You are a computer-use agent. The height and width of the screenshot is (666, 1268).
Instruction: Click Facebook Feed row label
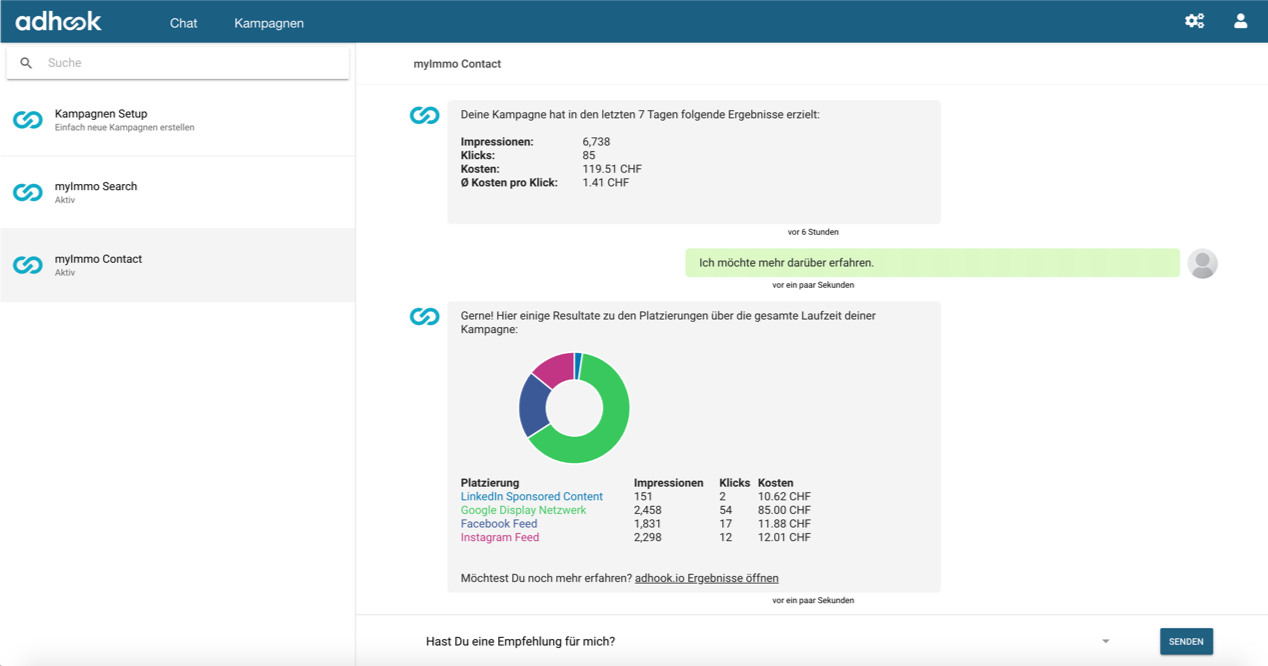pos(498,524)
